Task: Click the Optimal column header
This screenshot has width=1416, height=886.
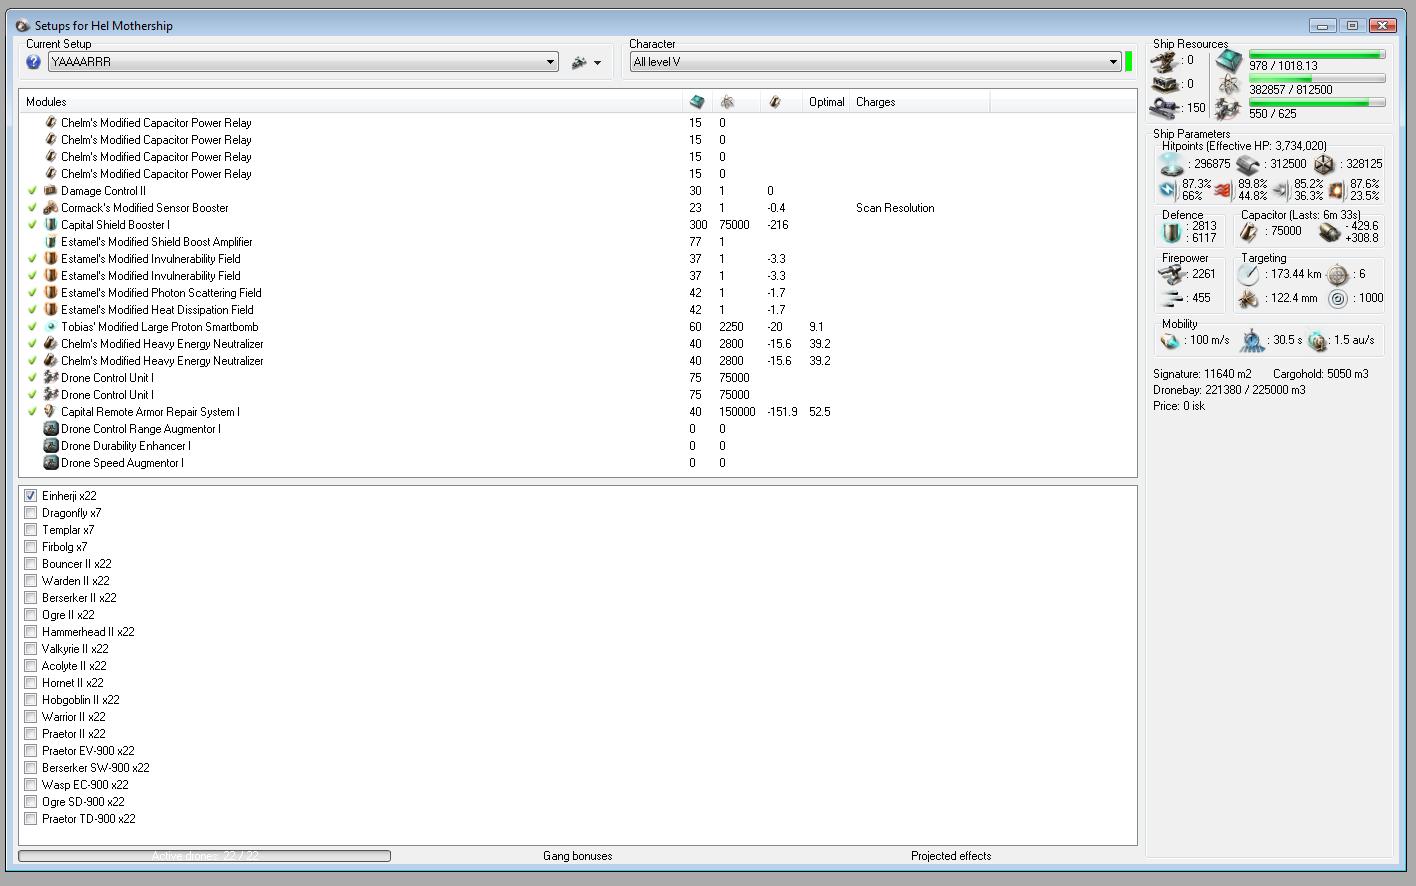Action: click(x=827, y=102)
